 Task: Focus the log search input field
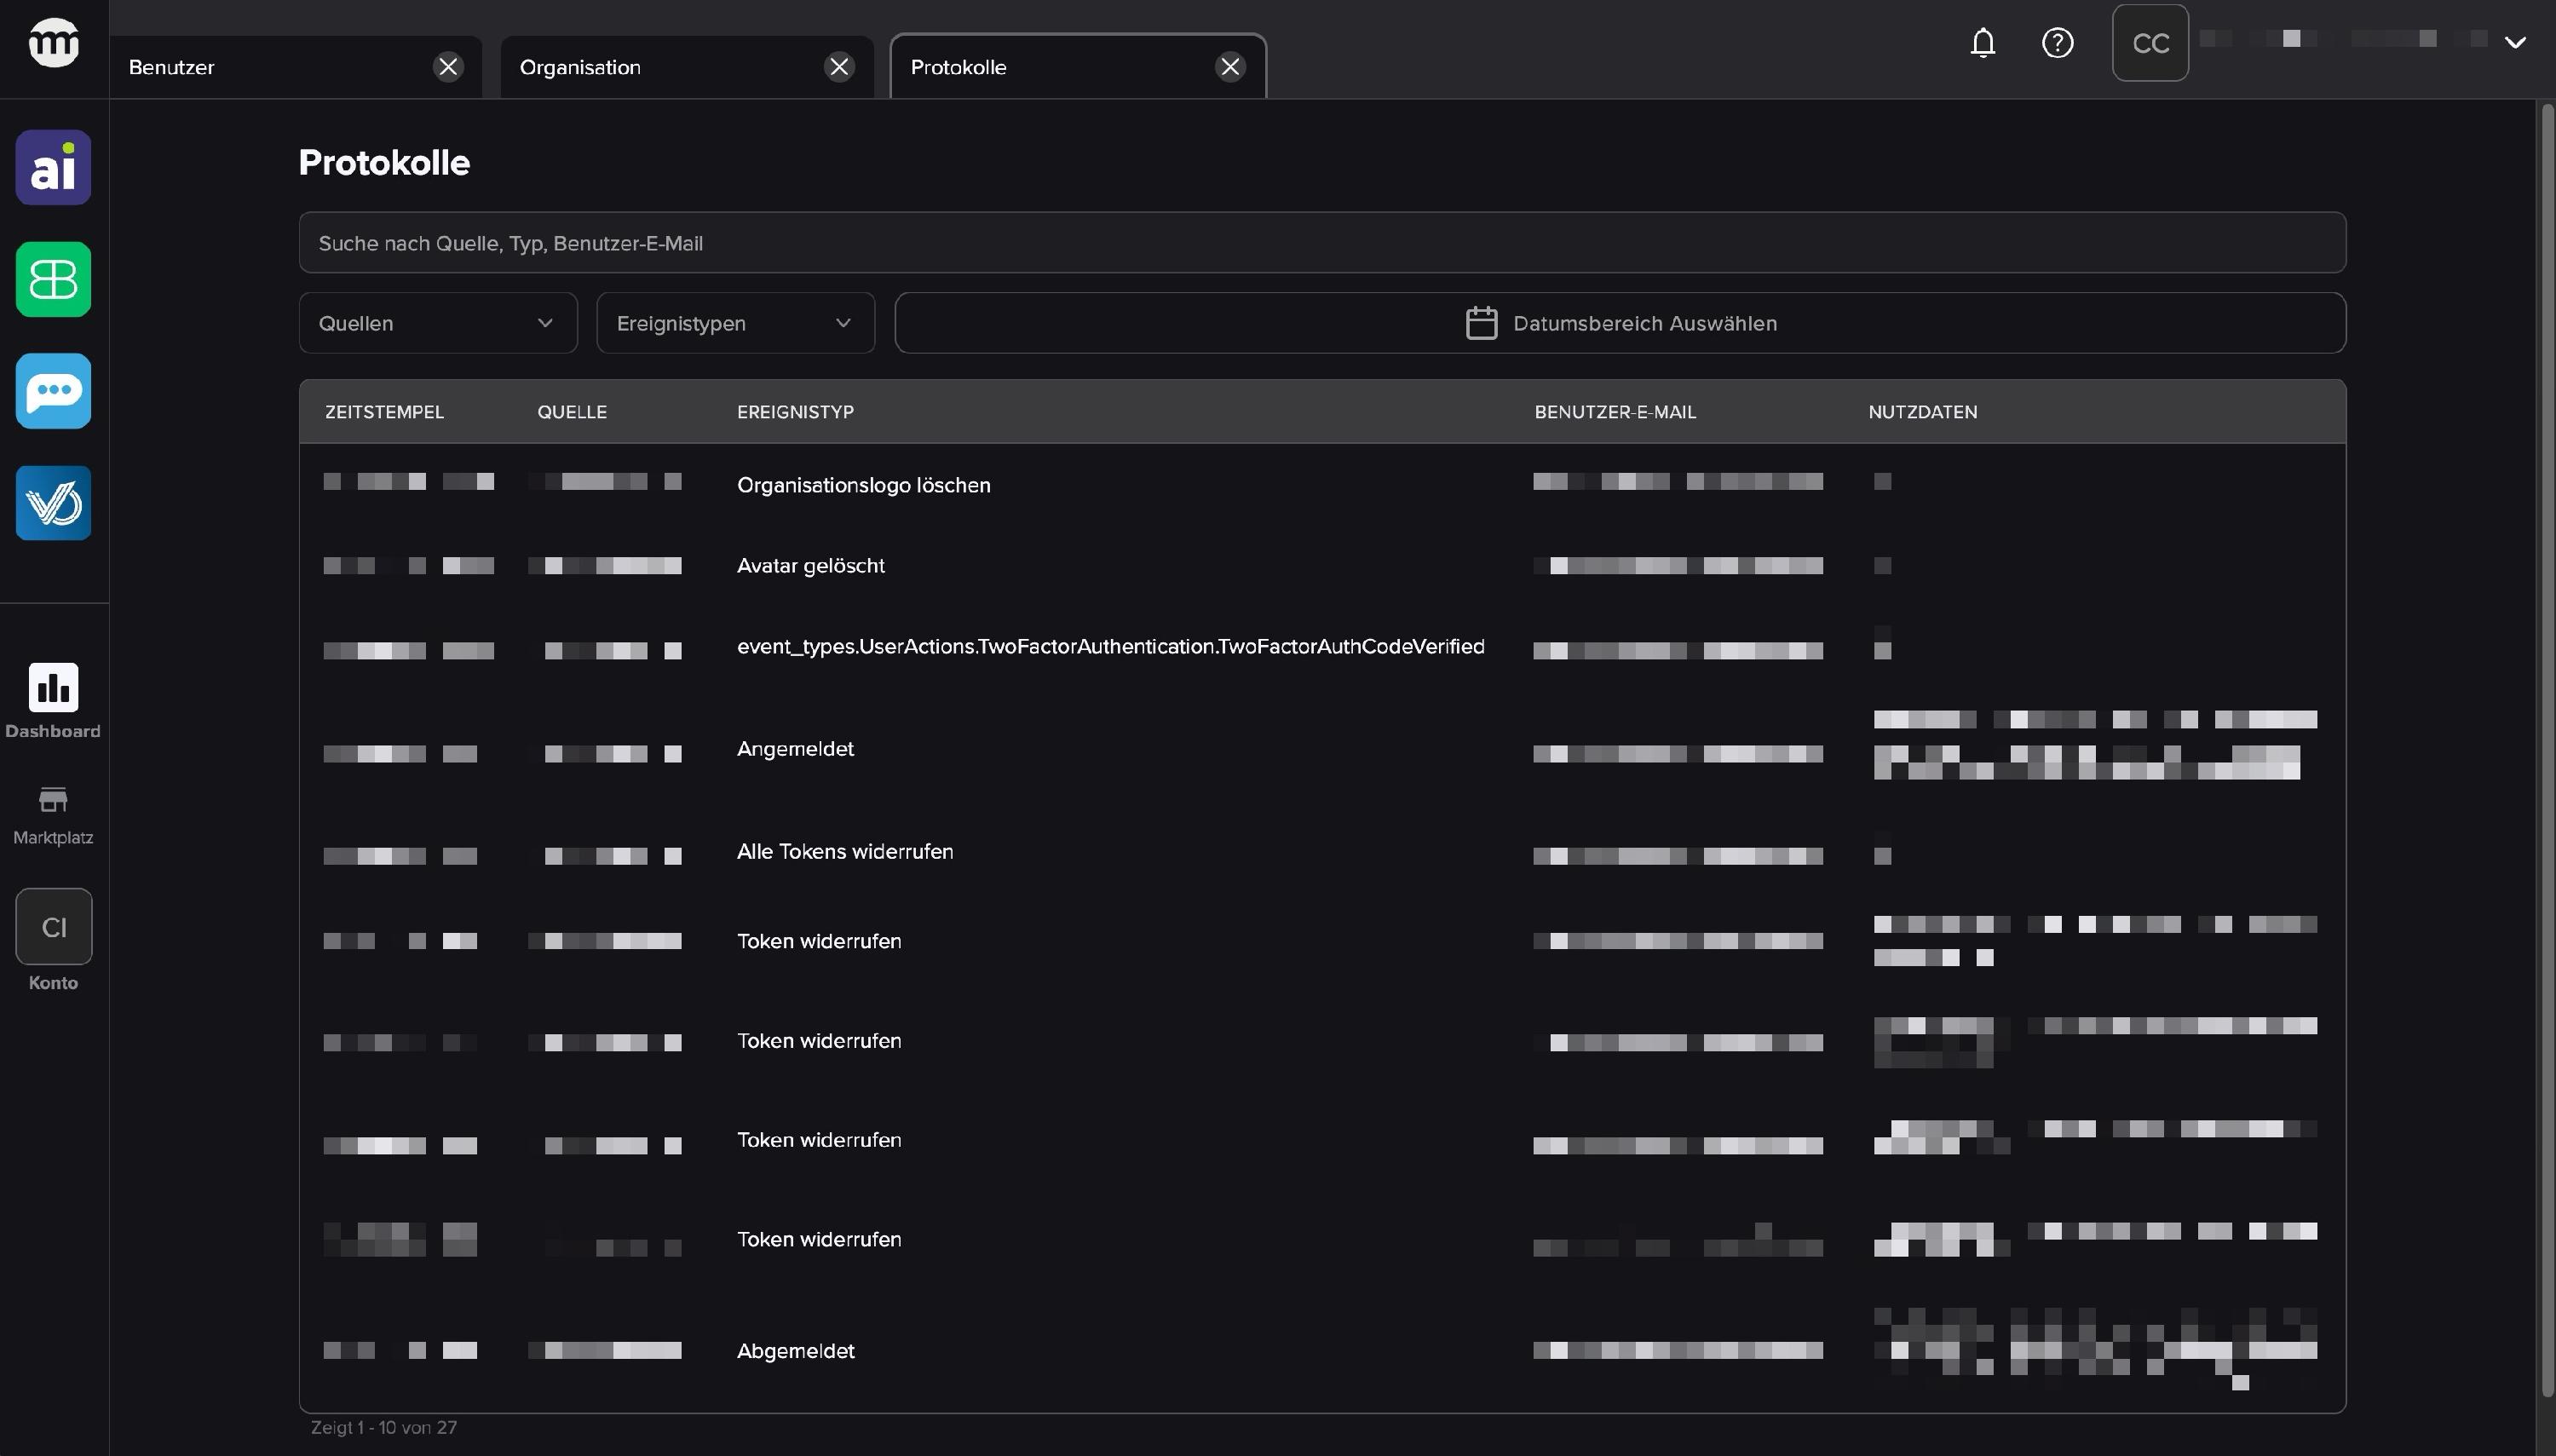click(x=1322, y=243)
